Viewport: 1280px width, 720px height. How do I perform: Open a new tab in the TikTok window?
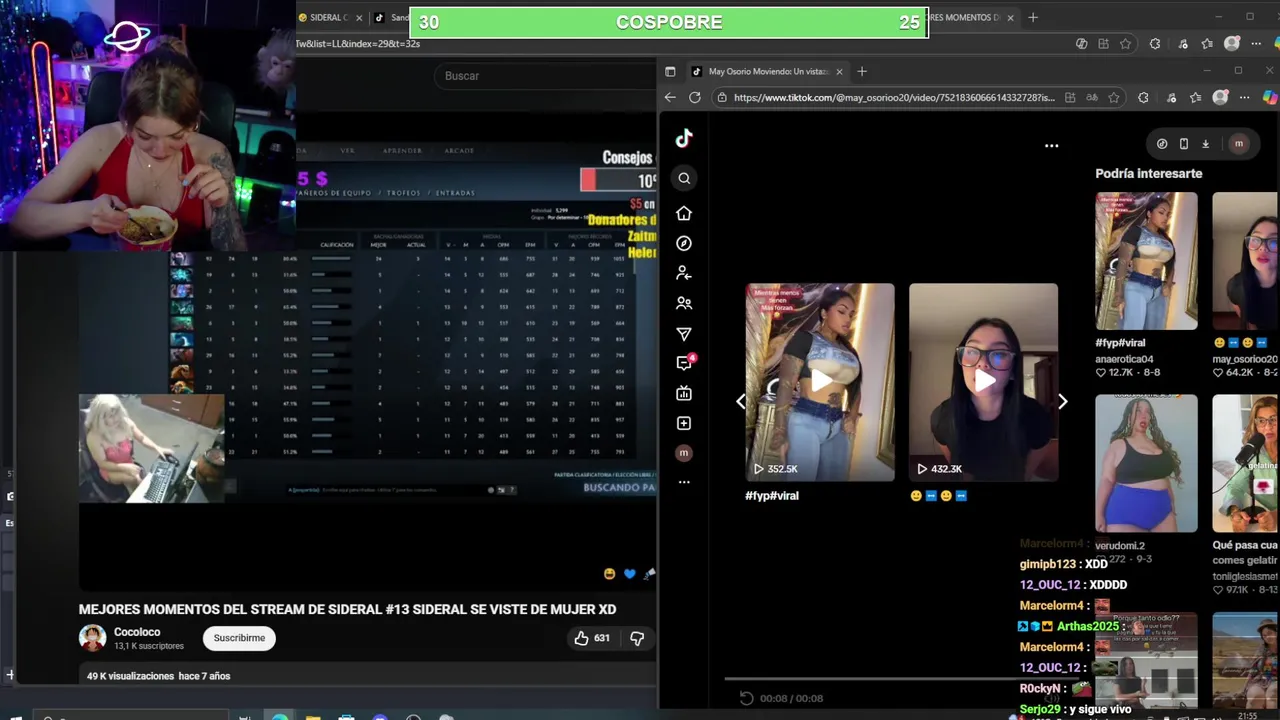click(x=862, y=71)
